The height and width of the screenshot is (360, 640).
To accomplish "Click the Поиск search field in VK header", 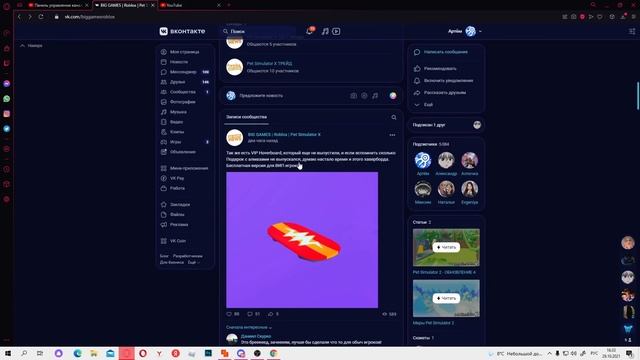I will [x=259, y=31].
